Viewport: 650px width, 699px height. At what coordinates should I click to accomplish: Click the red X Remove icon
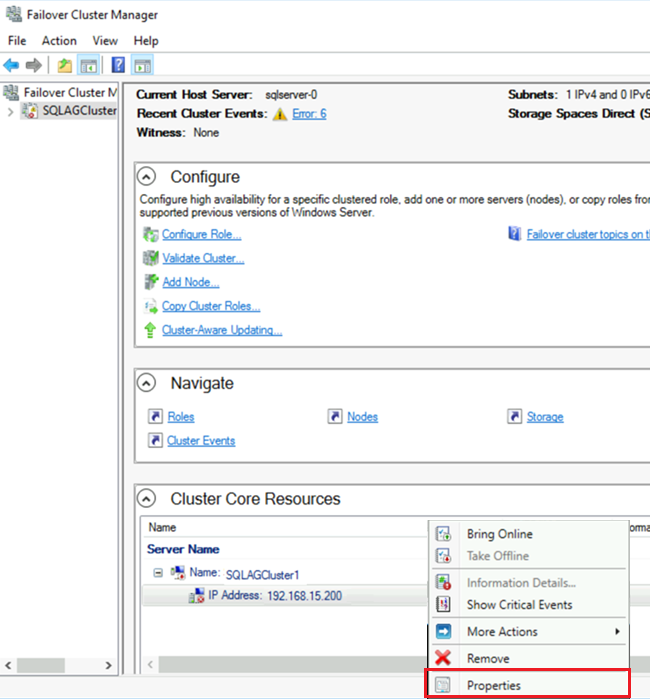443,658
